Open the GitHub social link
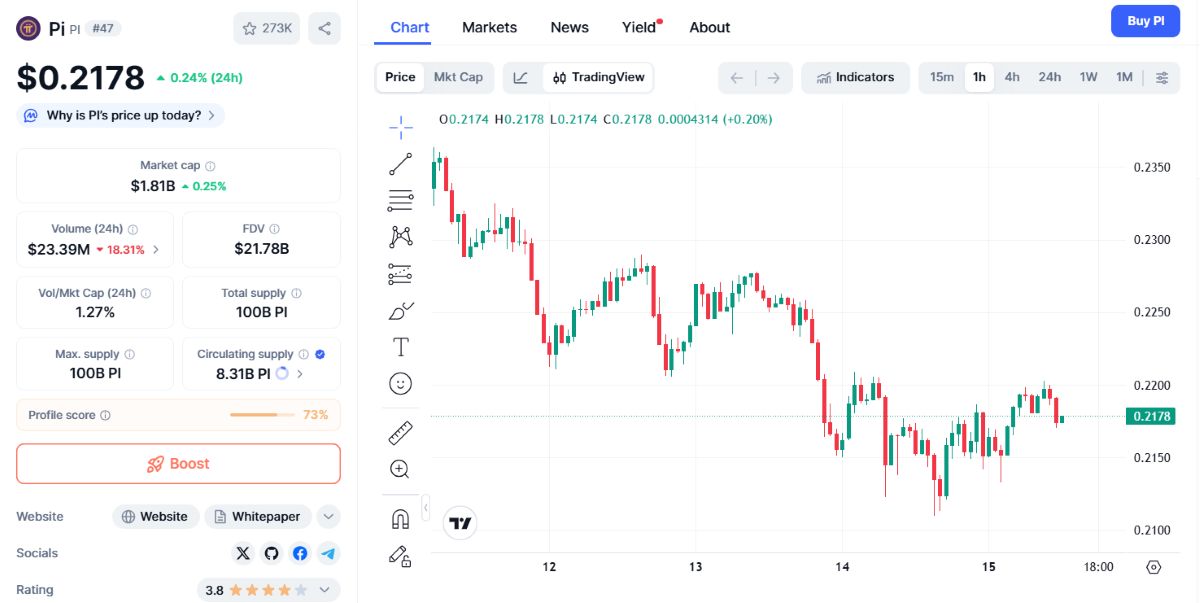1200x603 pixels. 272,553
